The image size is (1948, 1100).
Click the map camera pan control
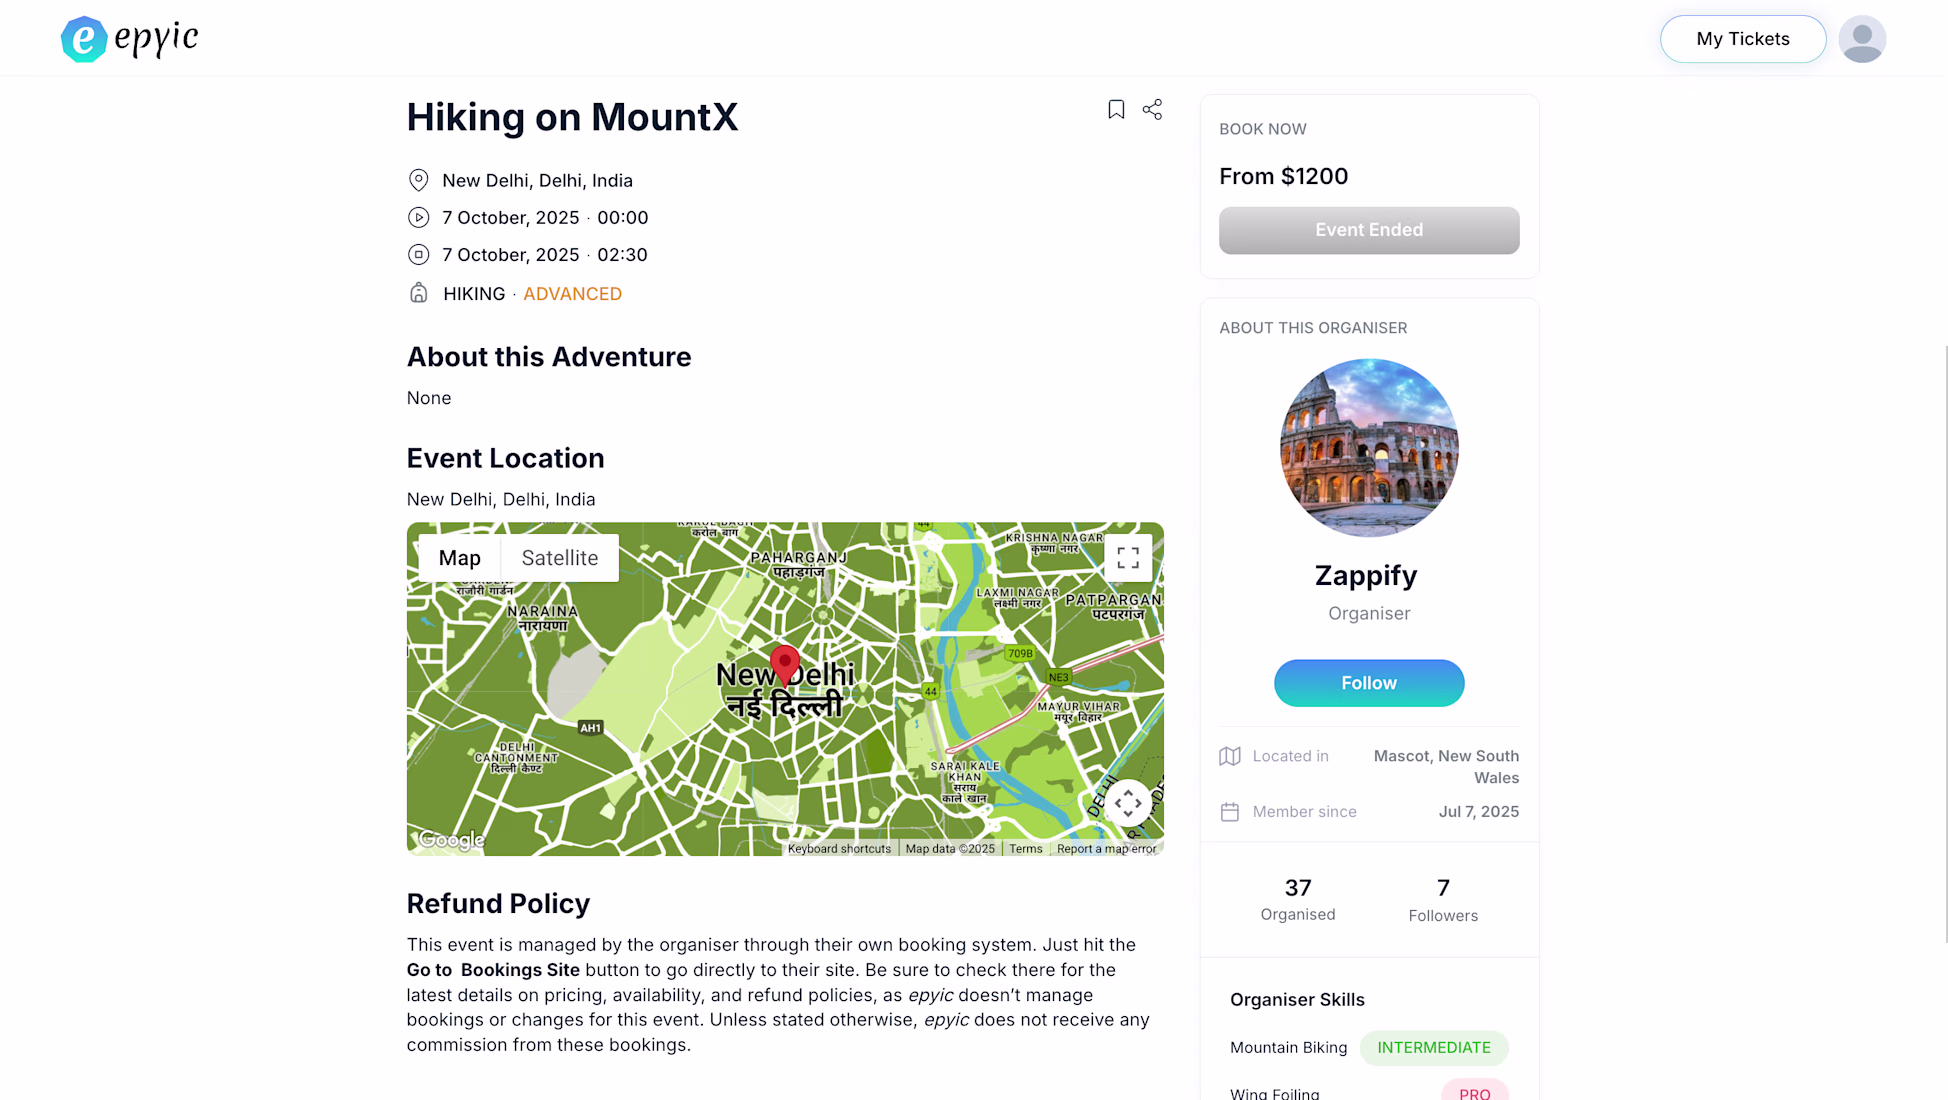(1128, 803)
